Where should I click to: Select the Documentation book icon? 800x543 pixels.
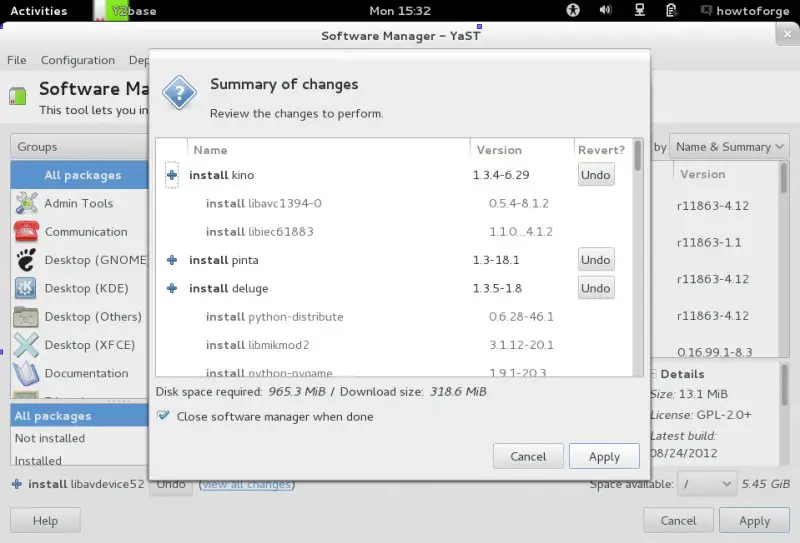(x=26, y=373)
